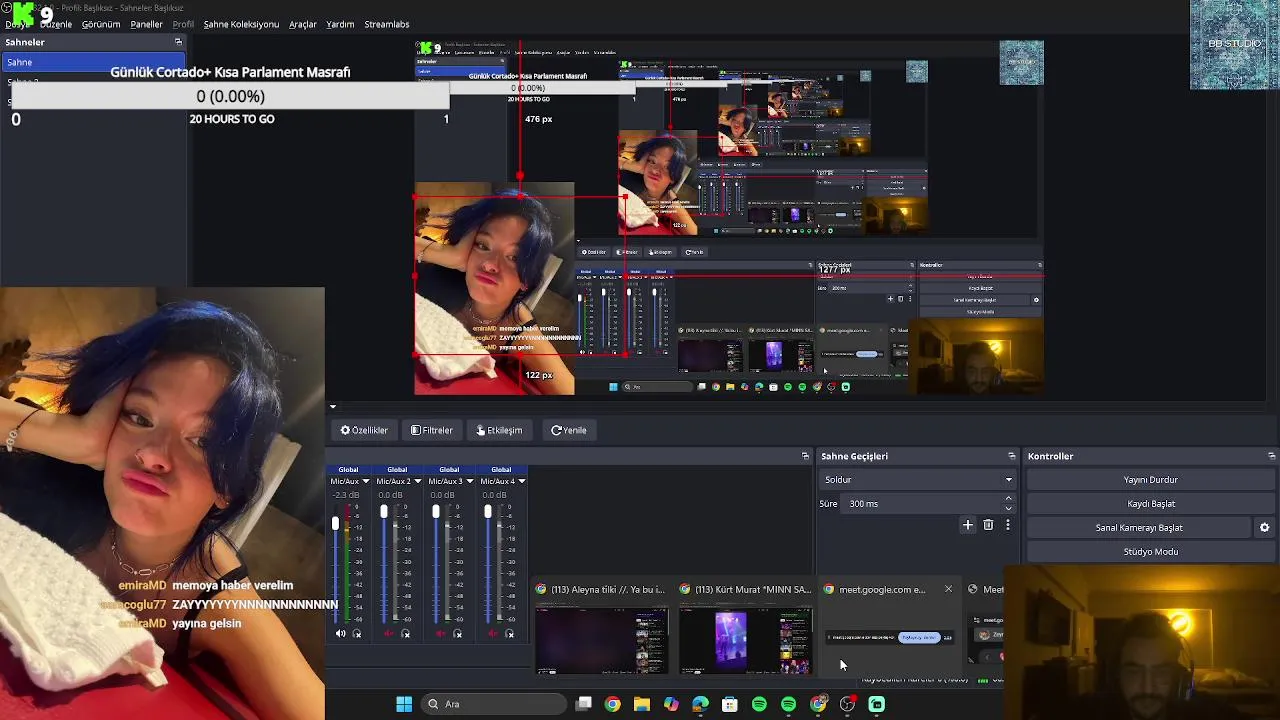Open transition properties three-dot menu
1280x720 pixels.
pos(1008,525)
